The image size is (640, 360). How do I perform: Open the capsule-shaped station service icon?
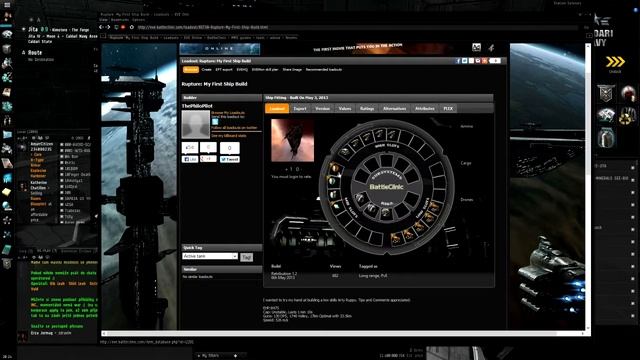[606, 138]
